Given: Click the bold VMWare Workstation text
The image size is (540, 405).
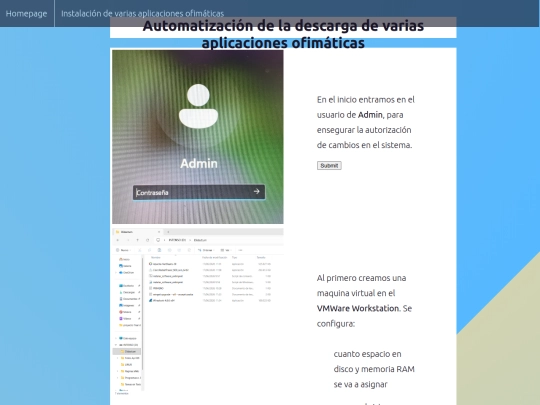Looking at the screenshot, I should point(357,308).
